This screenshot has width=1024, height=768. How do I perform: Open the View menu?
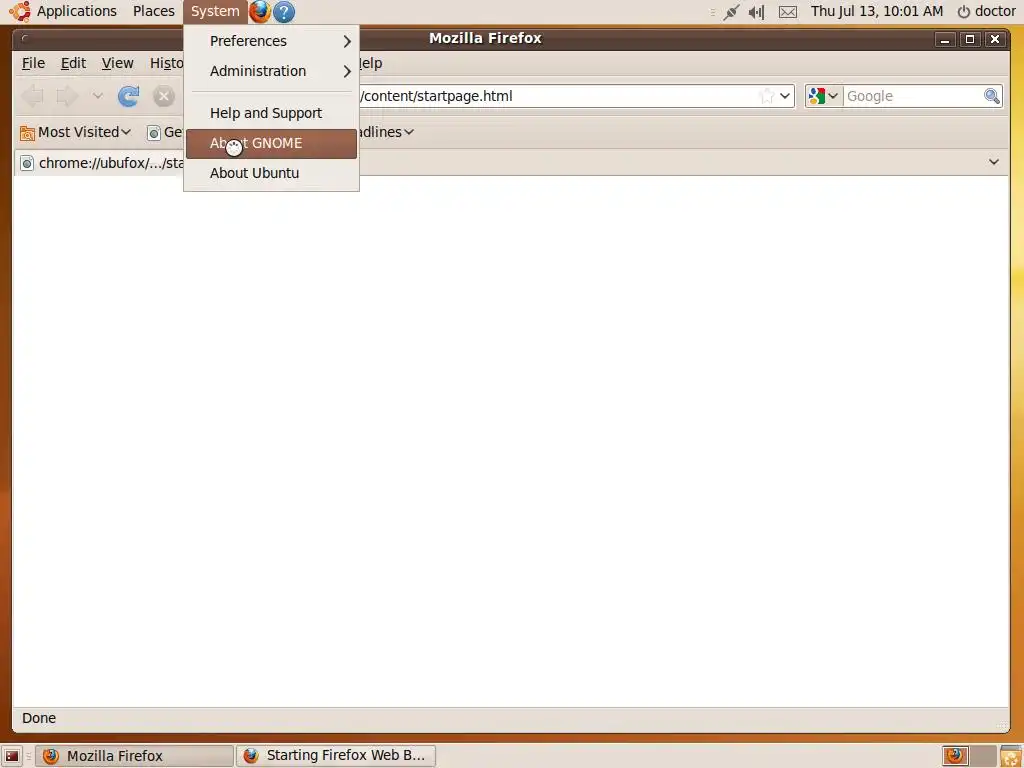point(118,63)
